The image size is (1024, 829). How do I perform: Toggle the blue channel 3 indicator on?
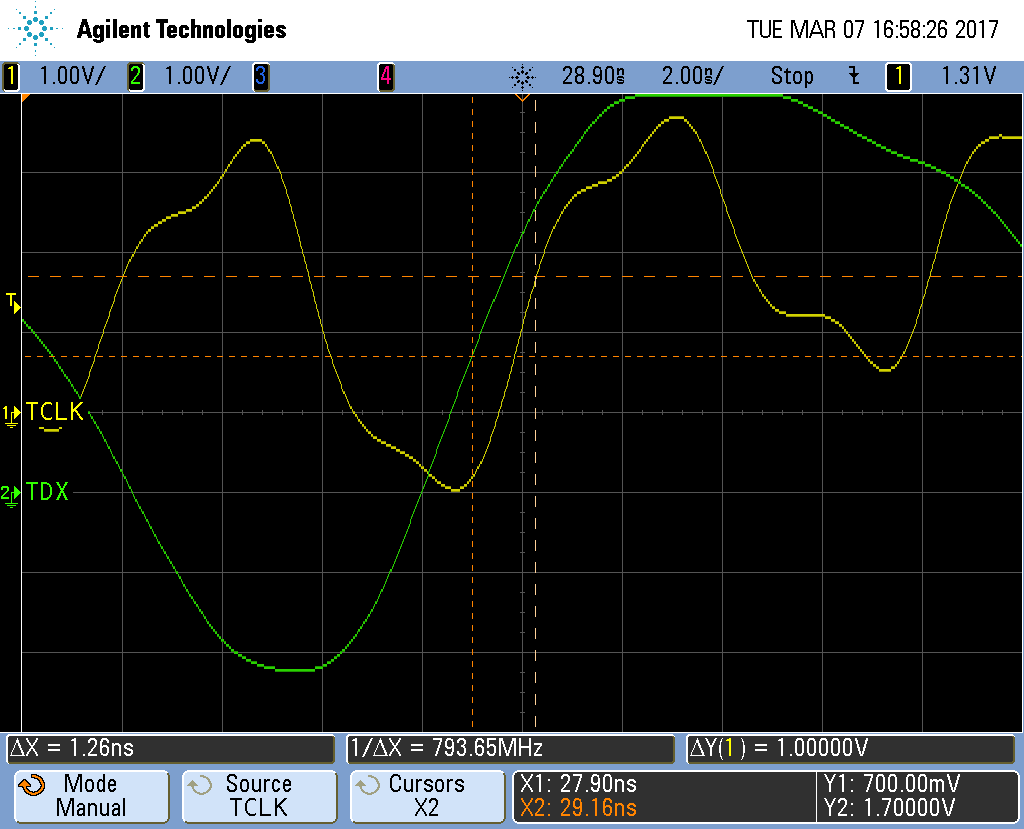(x=260, y=76)
